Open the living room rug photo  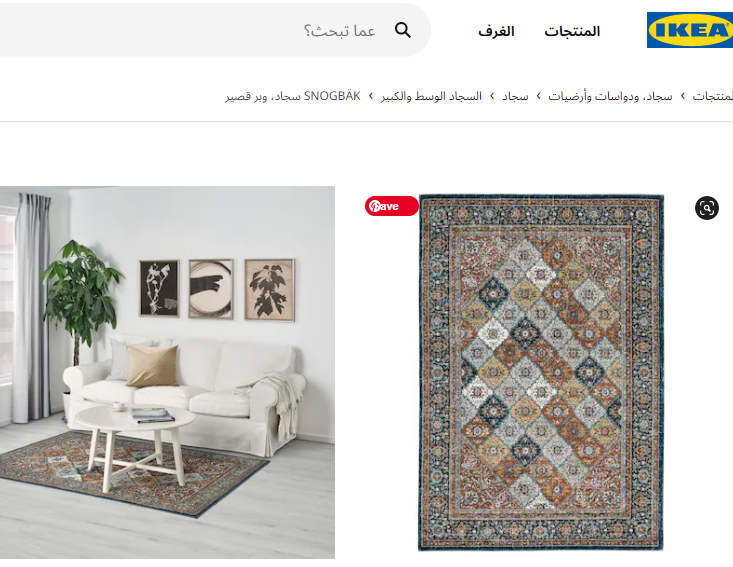pyautogui.click(x=167, y=373)
